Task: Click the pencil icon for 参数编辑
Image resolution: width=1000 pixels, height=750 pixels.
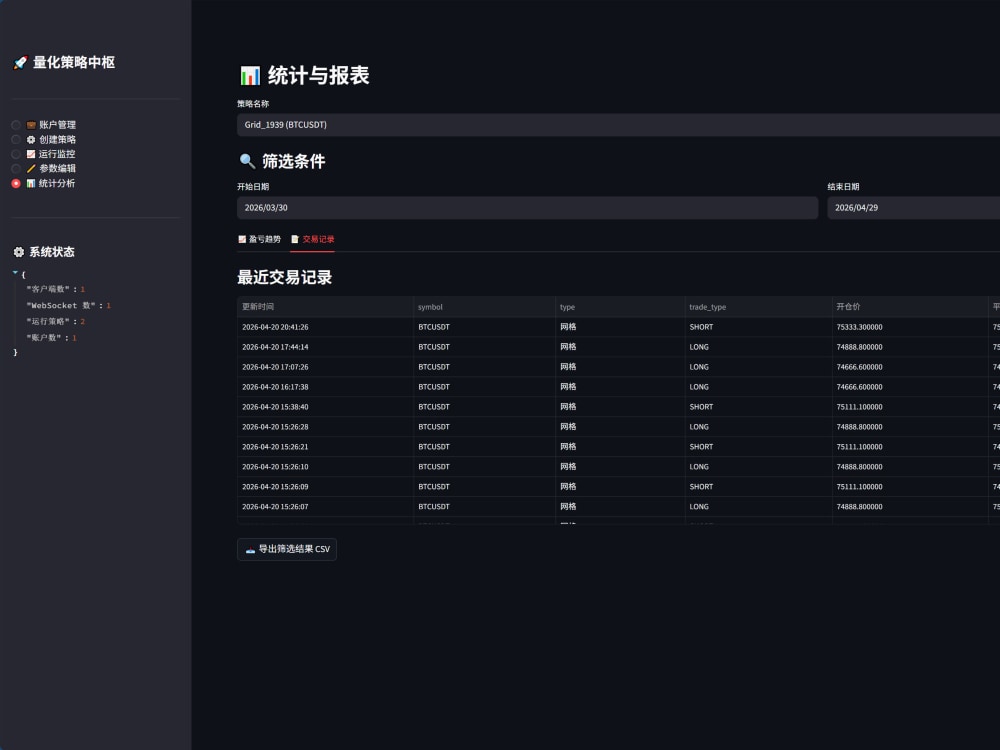Action: click(31, 168)
